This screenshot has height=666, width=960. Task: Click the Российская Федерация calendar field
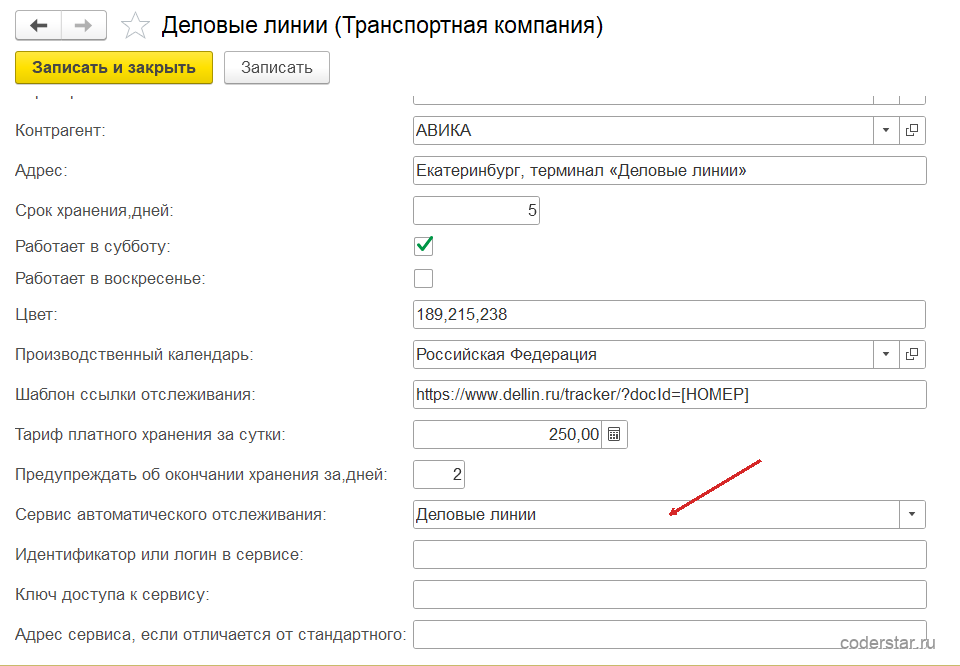tap(643, 354)
